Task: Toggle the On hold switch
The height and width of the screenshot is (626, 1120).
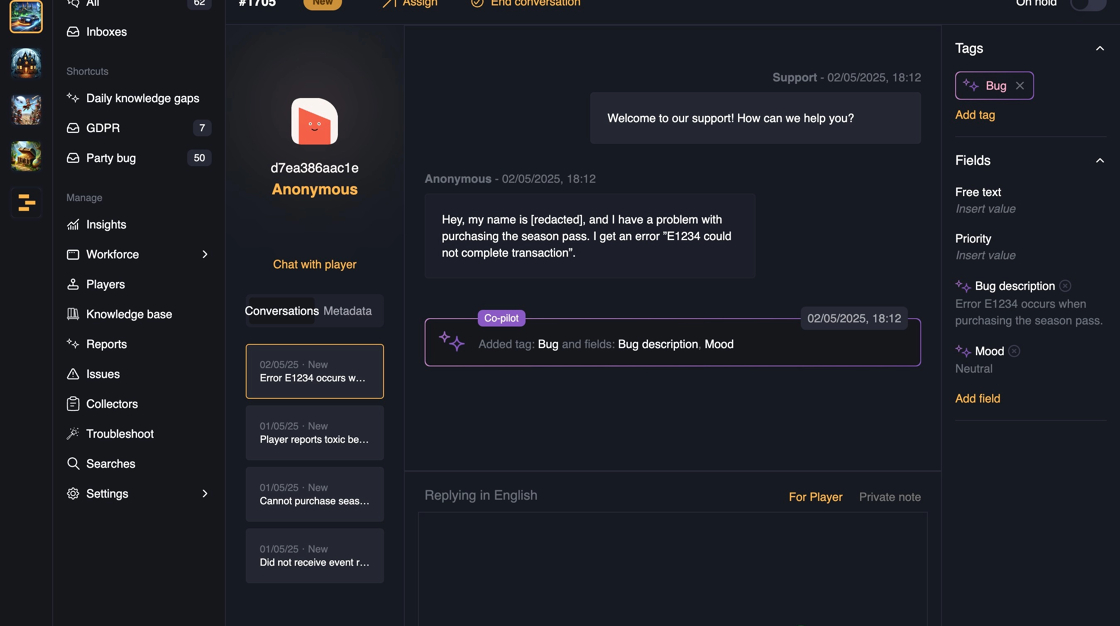Action: (1087, 4)
